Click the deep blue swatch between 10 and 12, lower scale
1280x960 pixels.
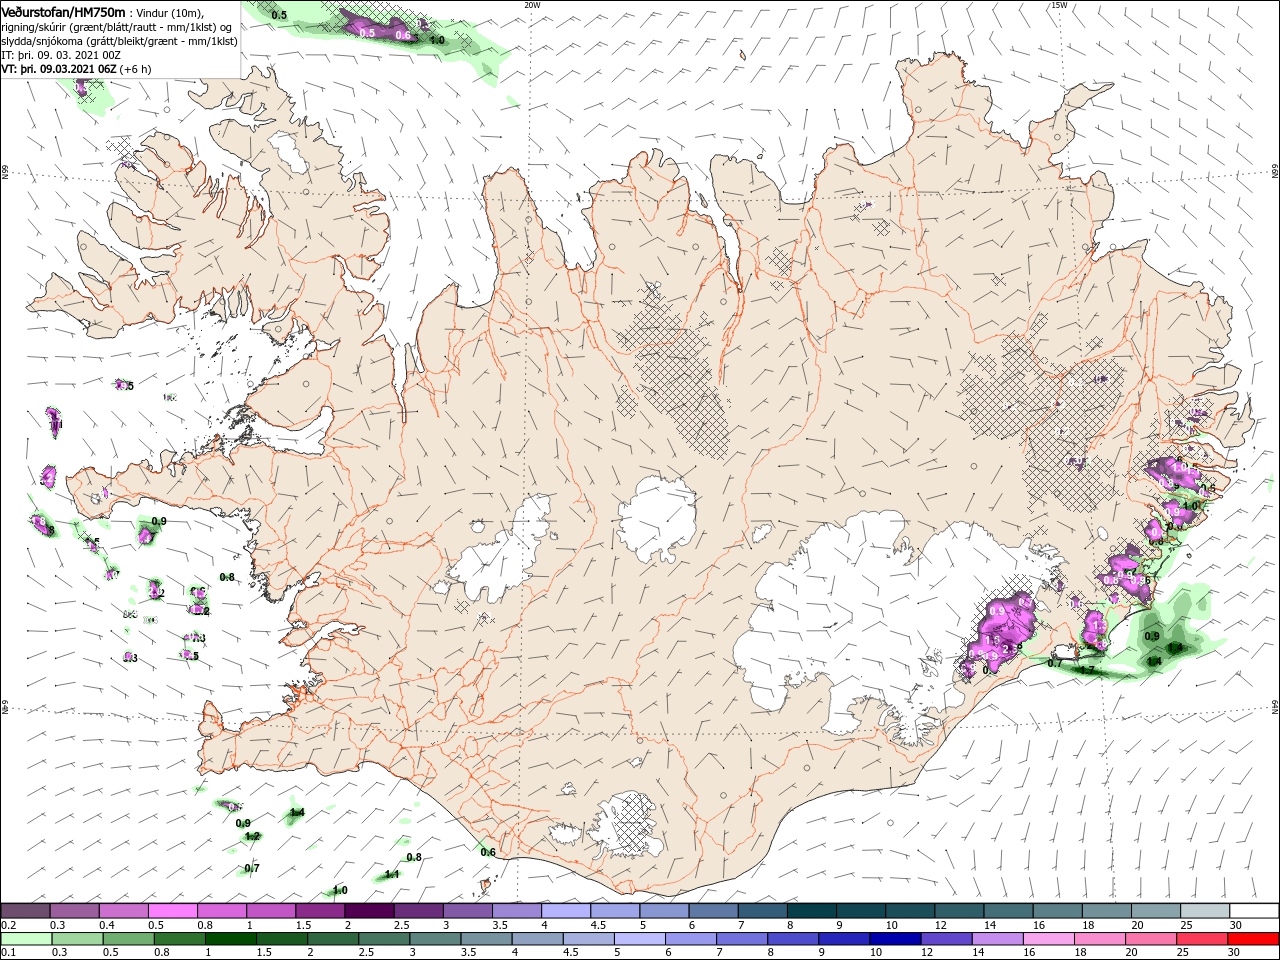(x=894, y=939)
